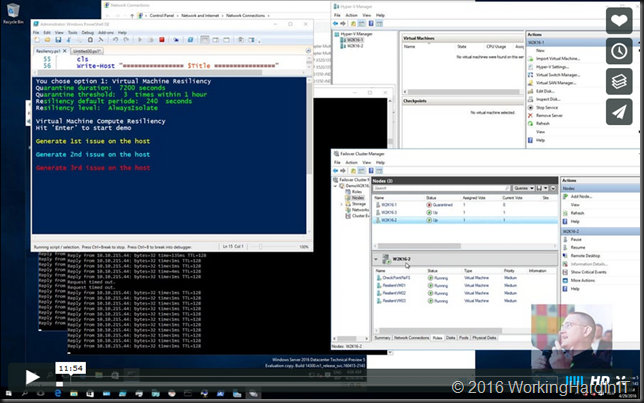Click the Redo arrow in PowerShell ISE toolbar
This screenshot has width=644, height=403.
tap(126, 40)
